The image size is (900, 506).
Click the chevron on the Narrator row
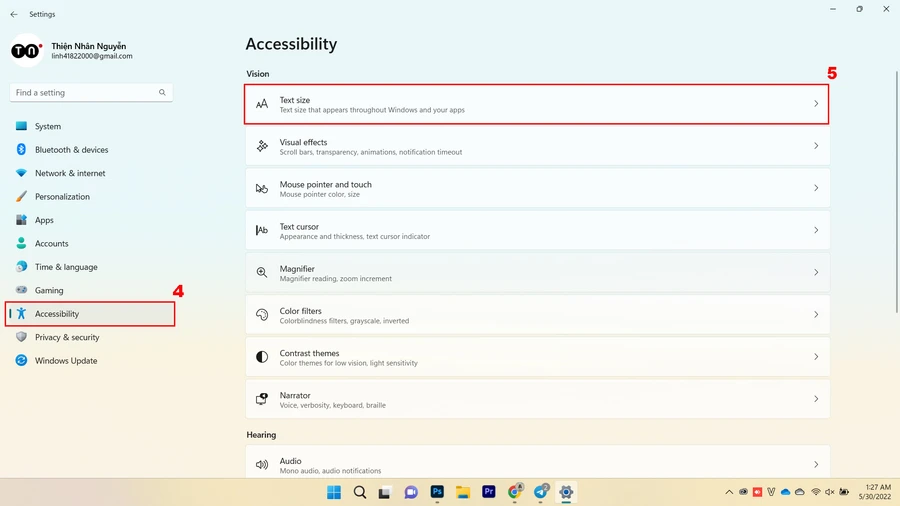[x=816, y=399]
